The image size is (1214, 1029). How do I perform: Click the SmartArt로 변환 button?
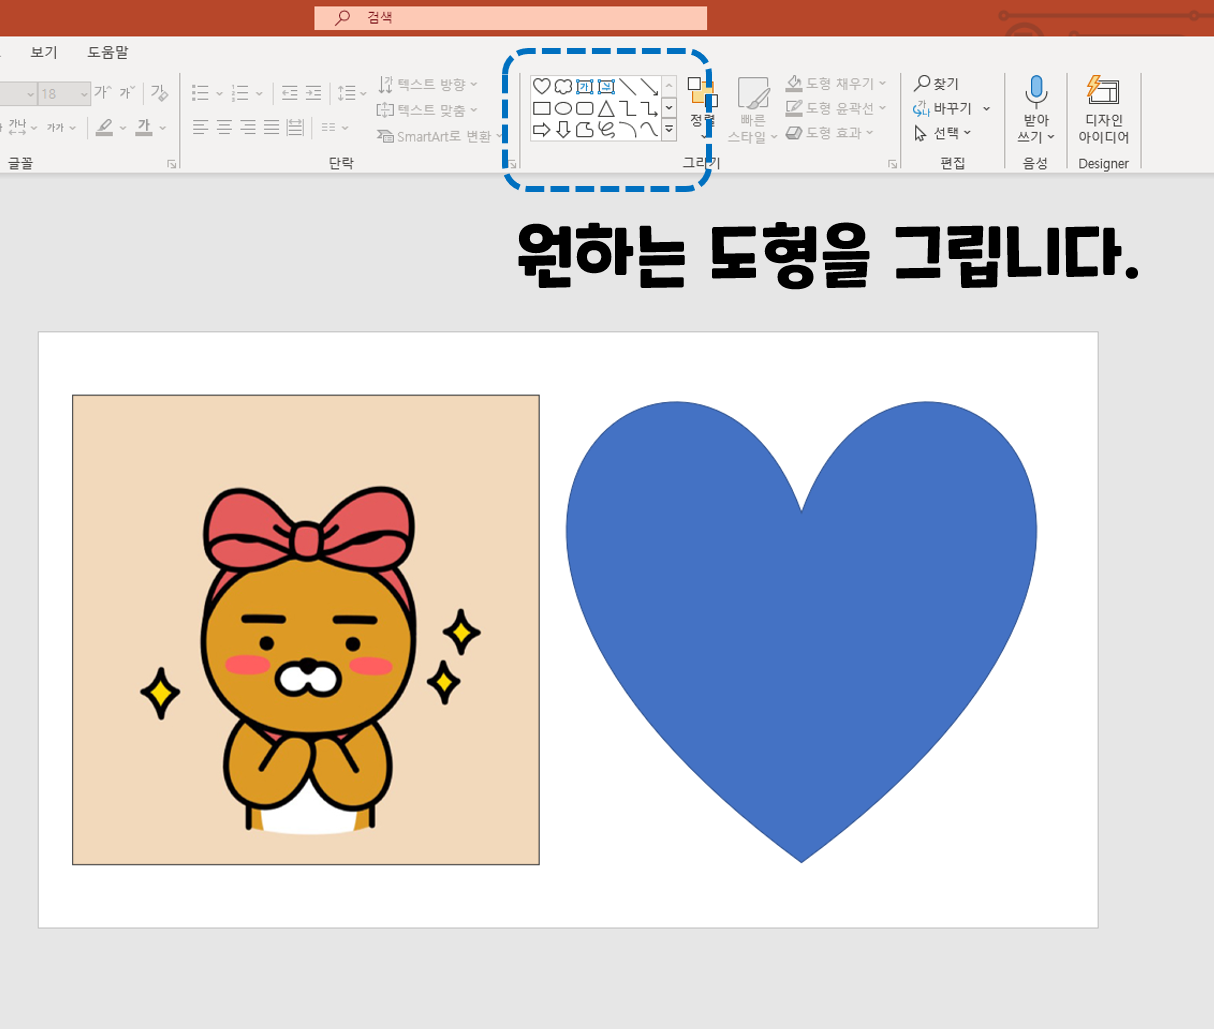pyautogui.click(x=439, y=136)
